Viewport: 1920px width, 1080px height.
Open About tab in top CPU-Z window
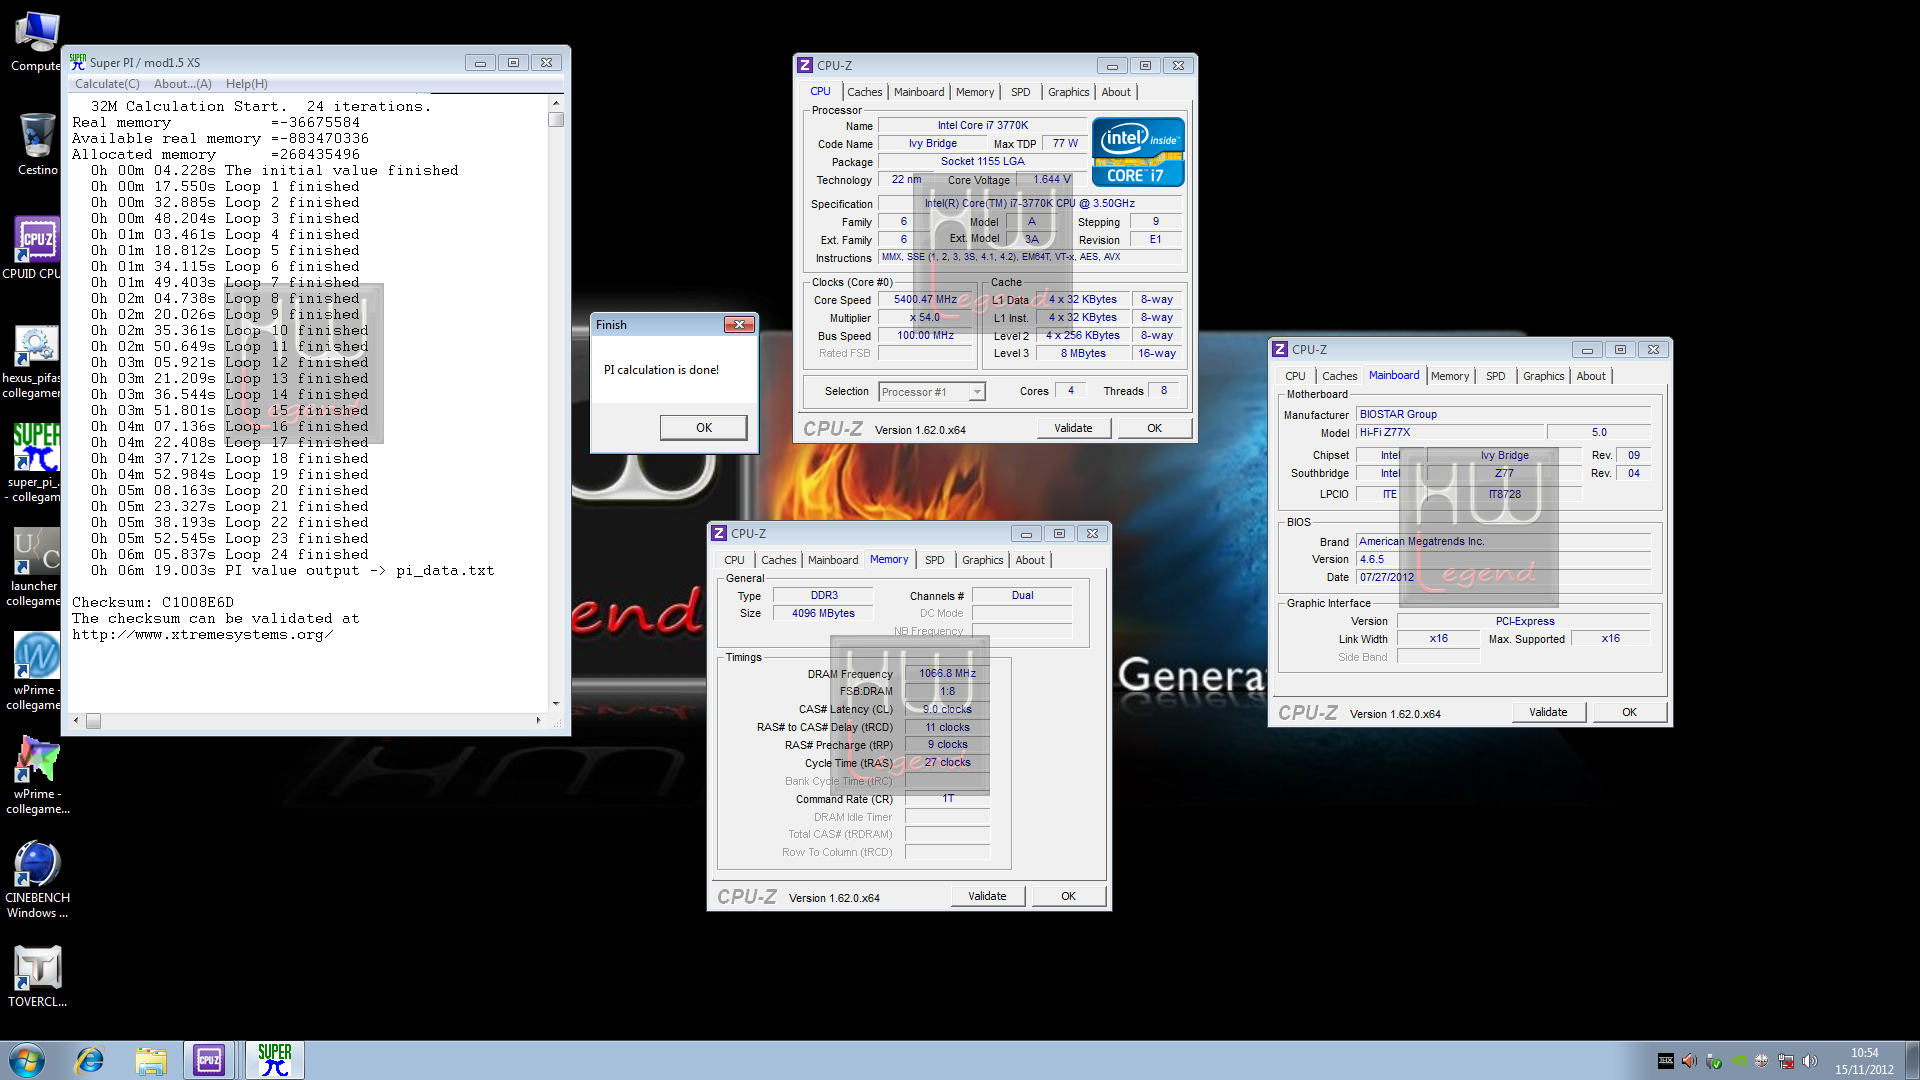1116,92
